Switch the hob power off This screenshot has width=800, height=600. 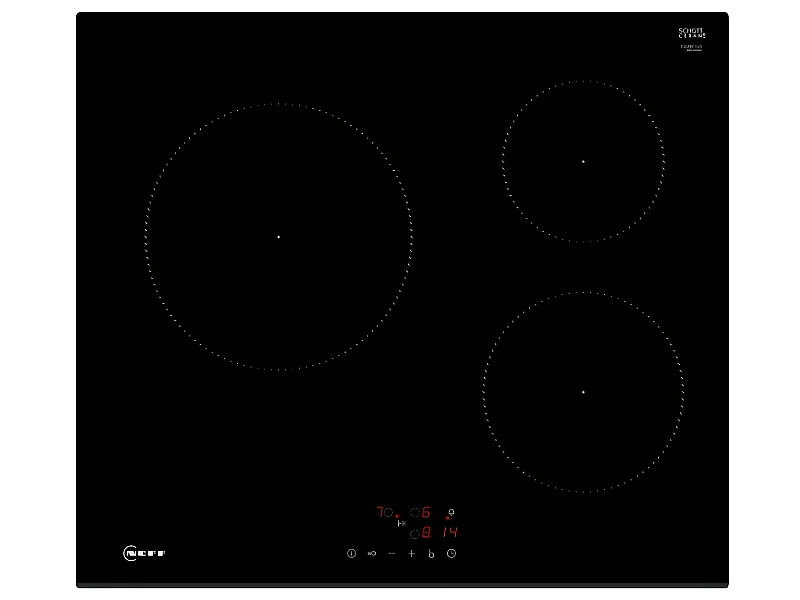click(351, 553)
